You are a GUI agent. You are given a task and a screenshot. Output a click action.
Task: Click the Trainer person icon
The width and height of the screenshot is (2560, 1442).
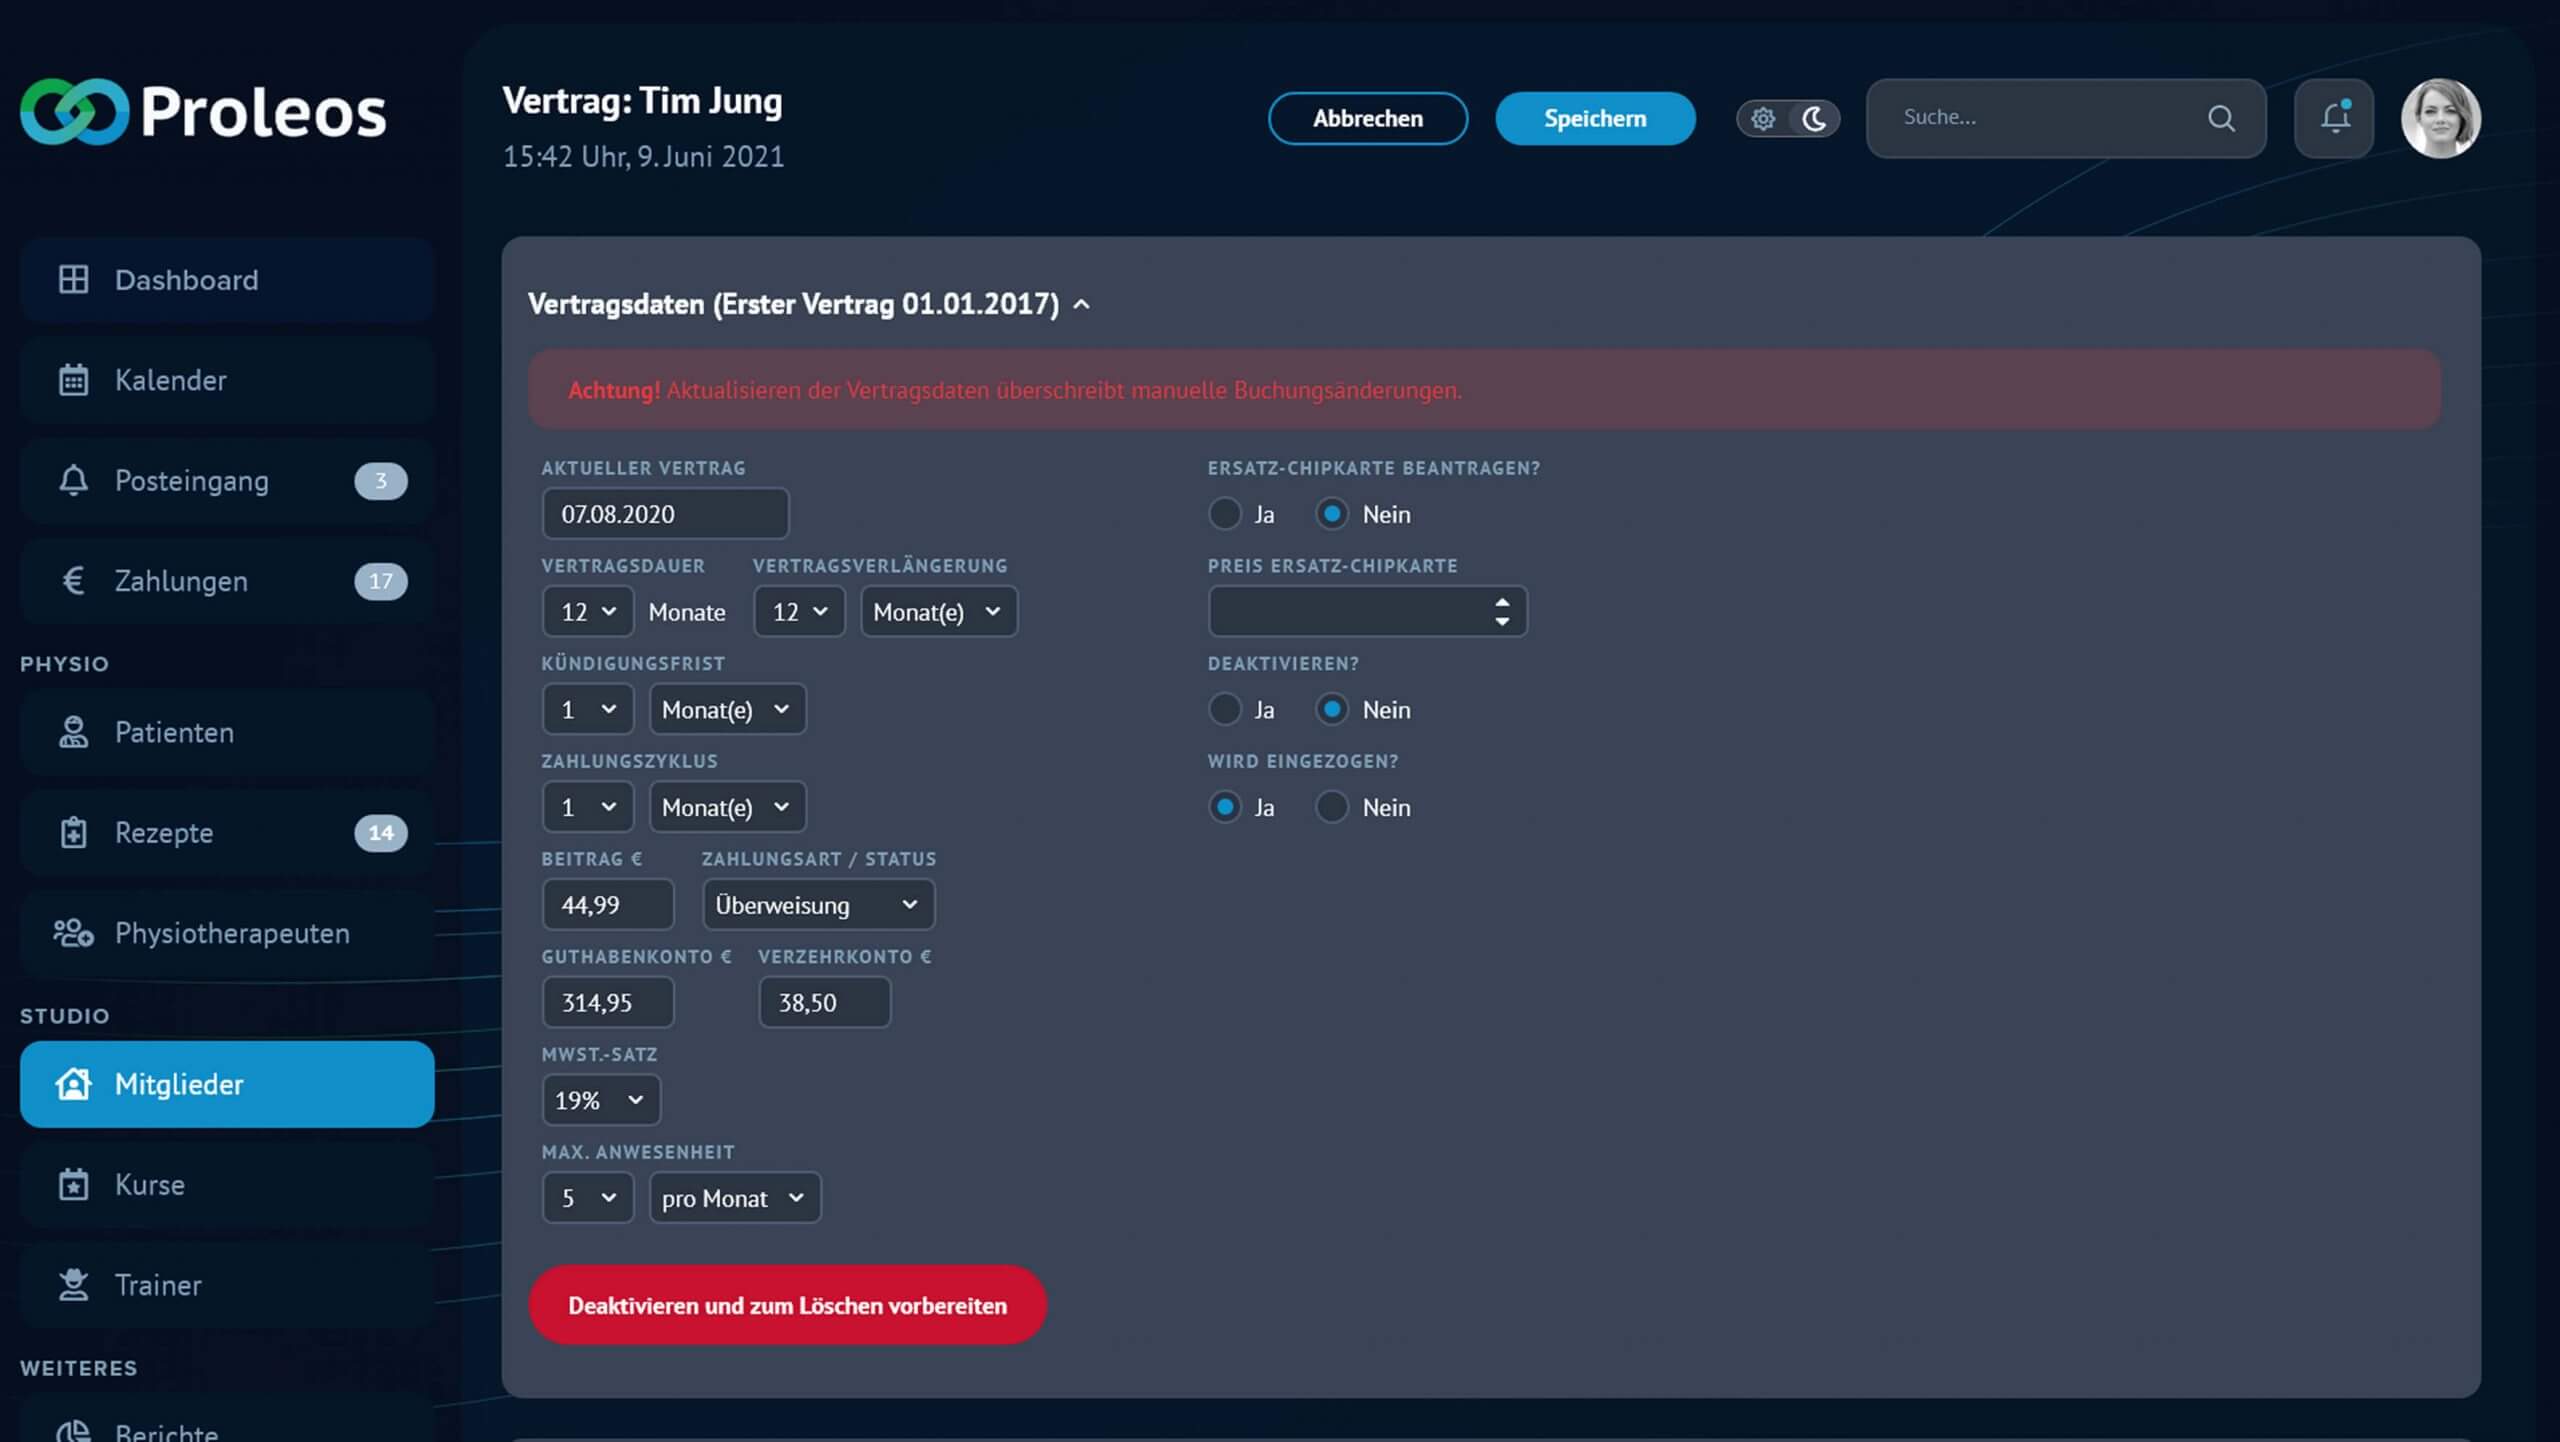click(73, 1285)
